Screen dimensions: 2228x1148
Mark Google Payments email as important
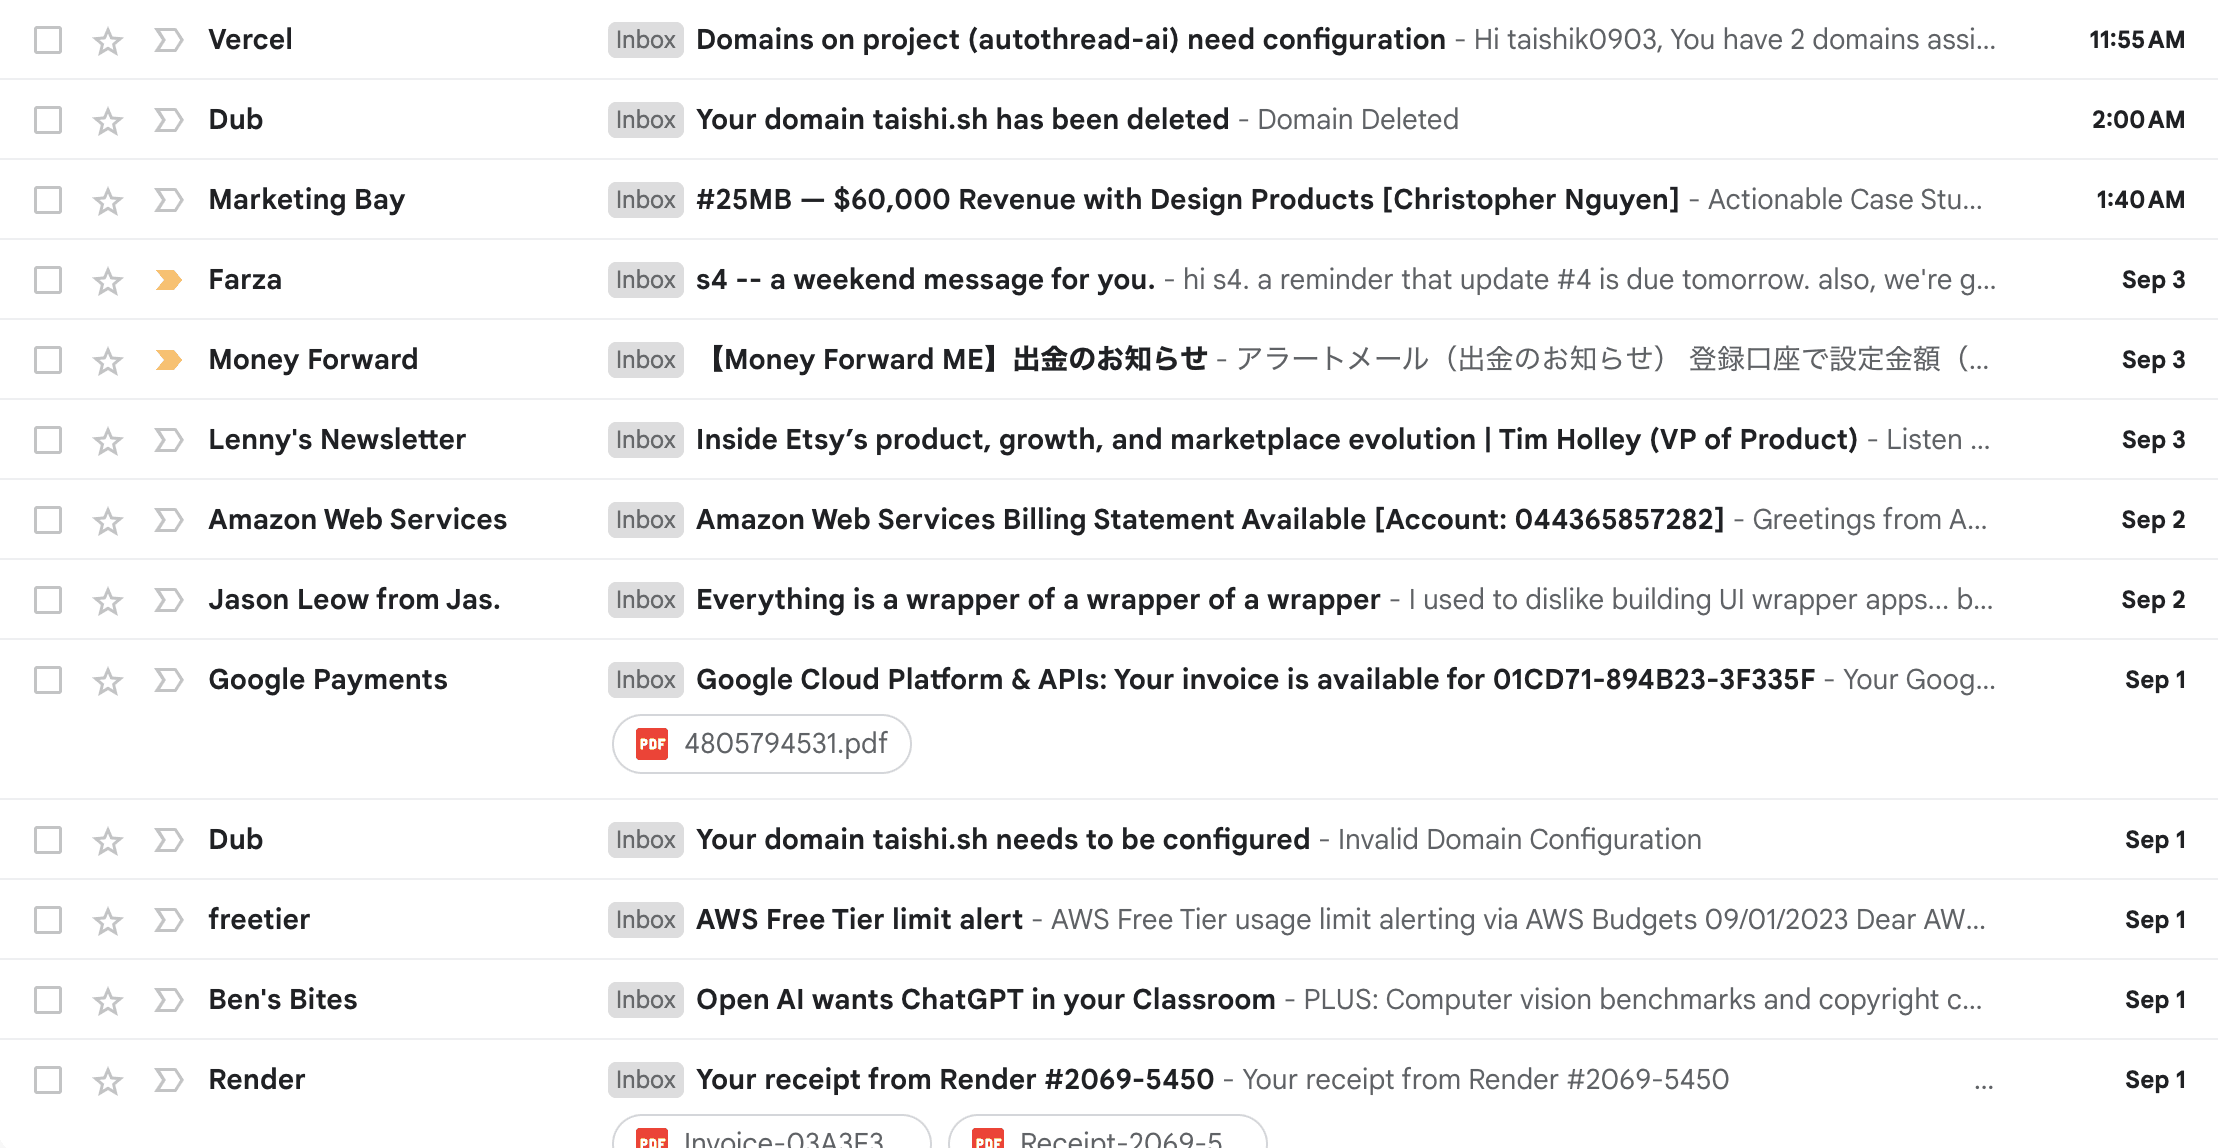[169, 680]
